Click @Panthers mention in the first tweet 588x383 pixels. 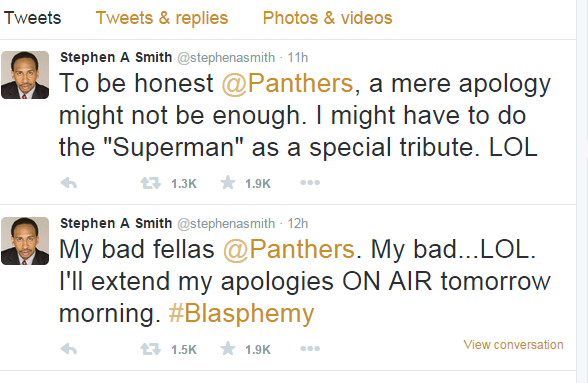click(x=287, y=83)
